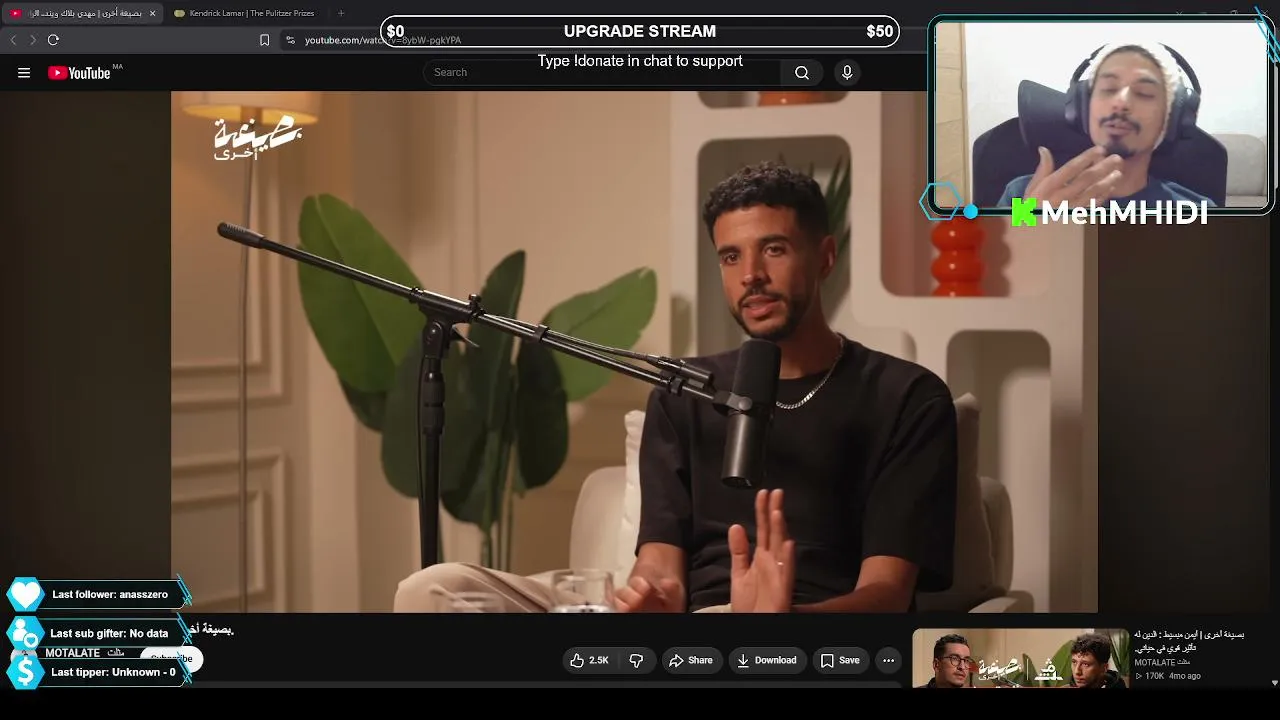This screenshot has width=1280, height=720.
Task: Save the video to a playlist
Action: click(840, 660)
